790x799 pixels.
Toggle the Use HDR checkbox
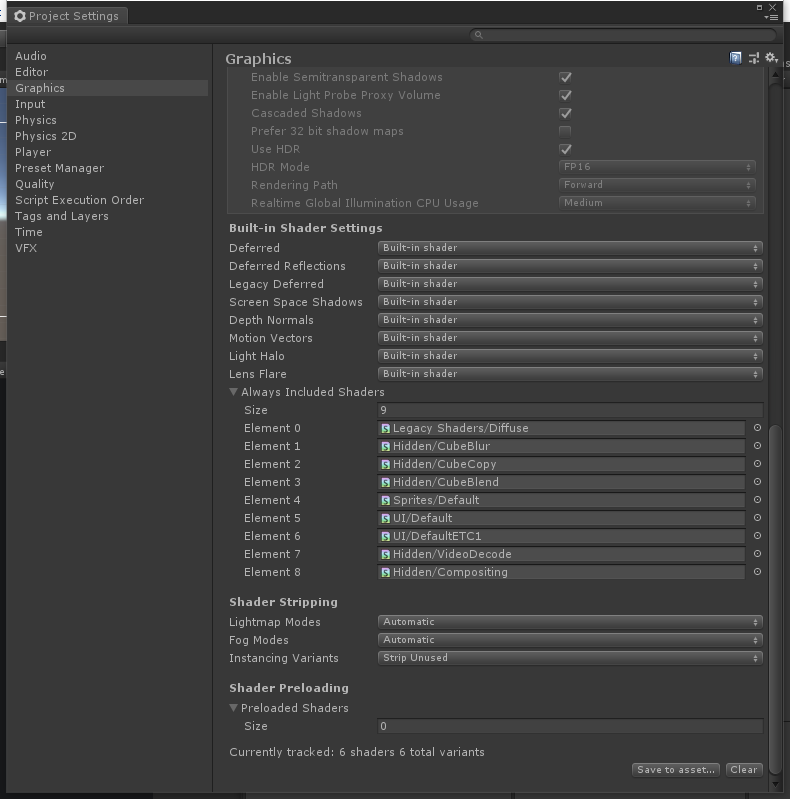point(565,149)
